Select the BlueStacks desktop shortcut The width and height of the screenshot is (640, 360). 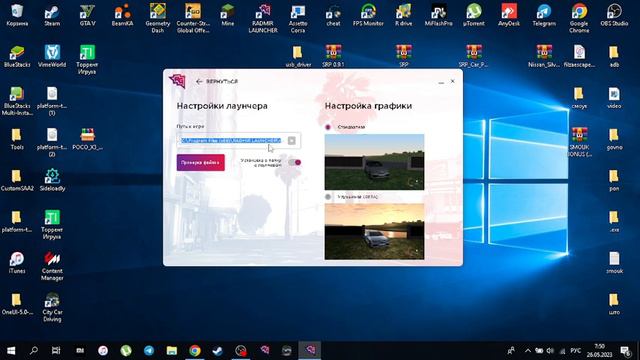pos(17,56)
